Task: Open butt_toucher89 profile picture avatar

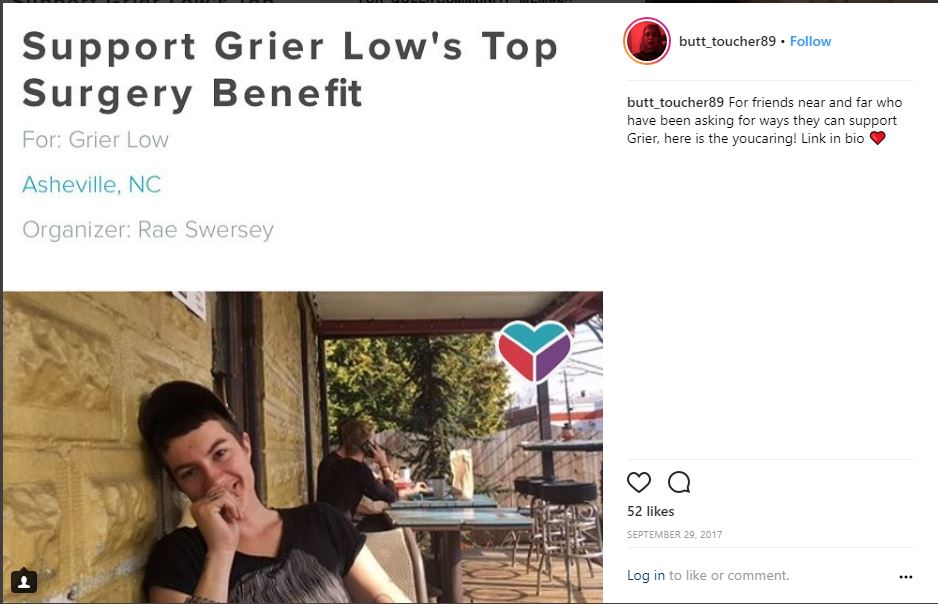Action: 647,41
